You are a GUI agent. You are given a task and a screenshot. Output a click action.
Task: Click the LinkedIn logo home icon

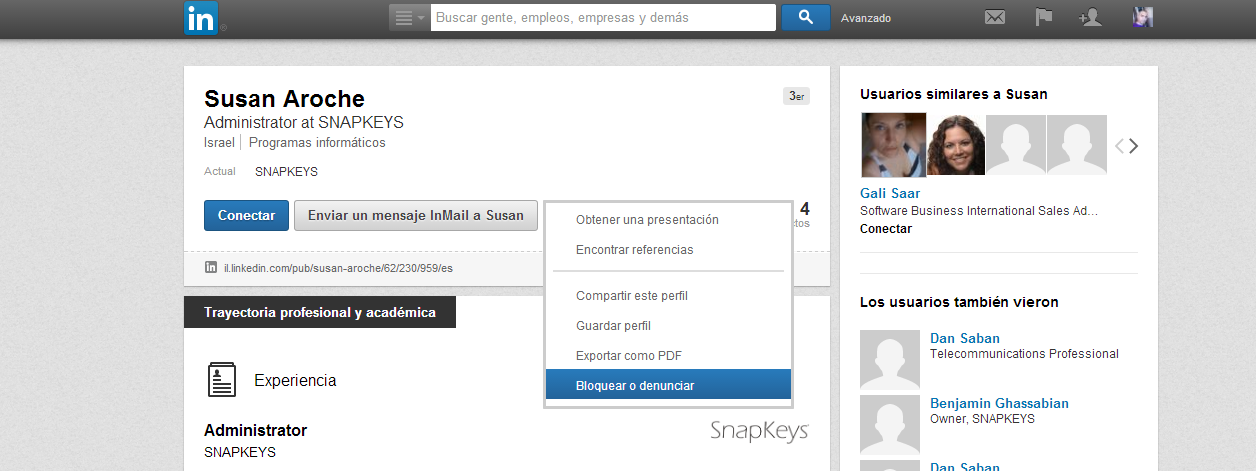pos(201,18)
